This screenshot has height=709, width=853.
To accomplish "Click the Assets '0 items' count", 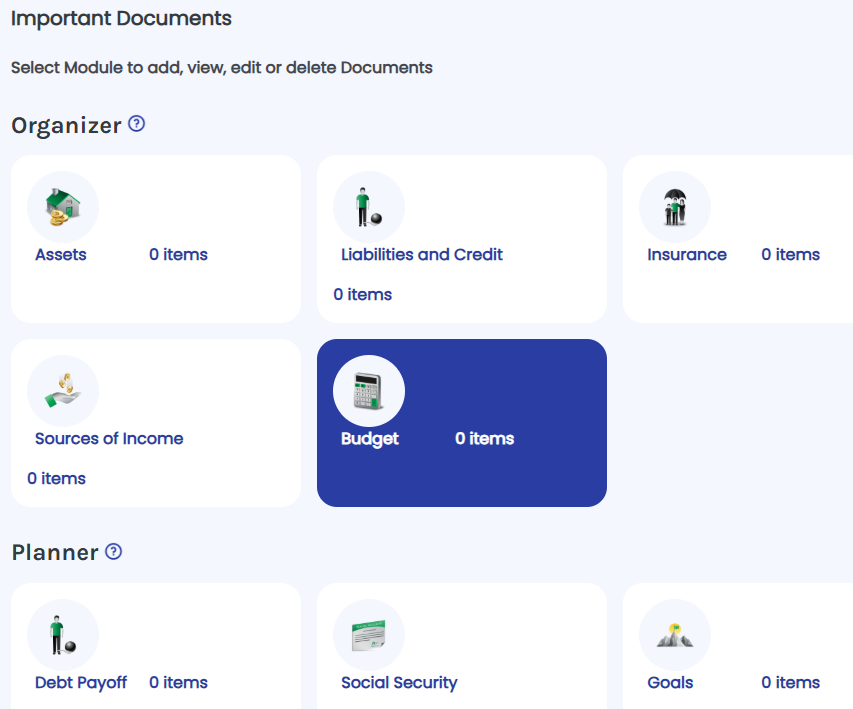I will click(x=178, y=255).
